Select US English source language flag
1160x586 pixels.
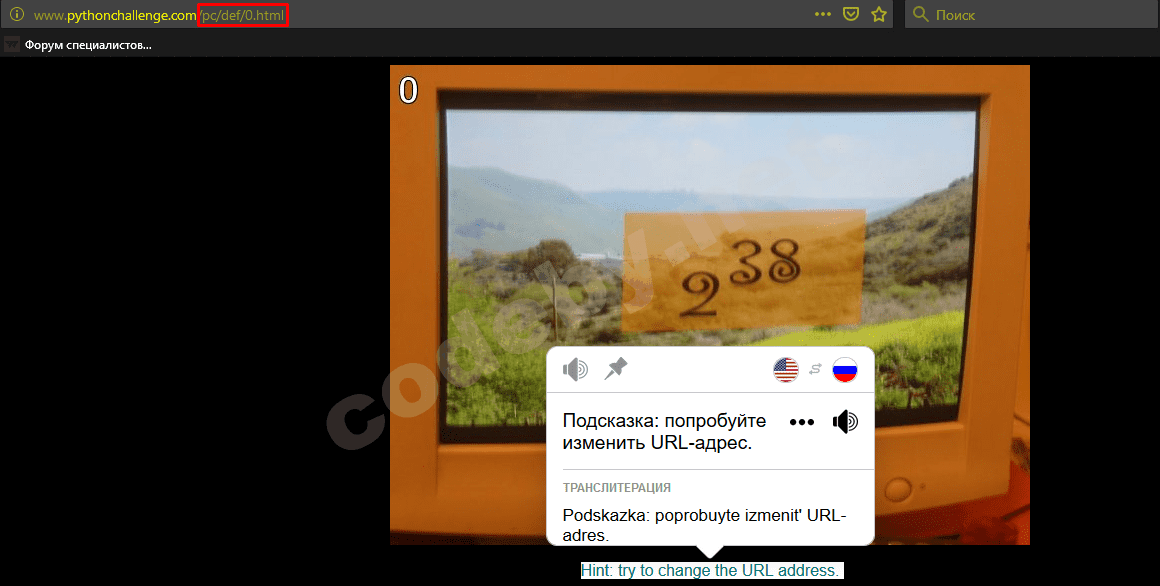[786, 370]
